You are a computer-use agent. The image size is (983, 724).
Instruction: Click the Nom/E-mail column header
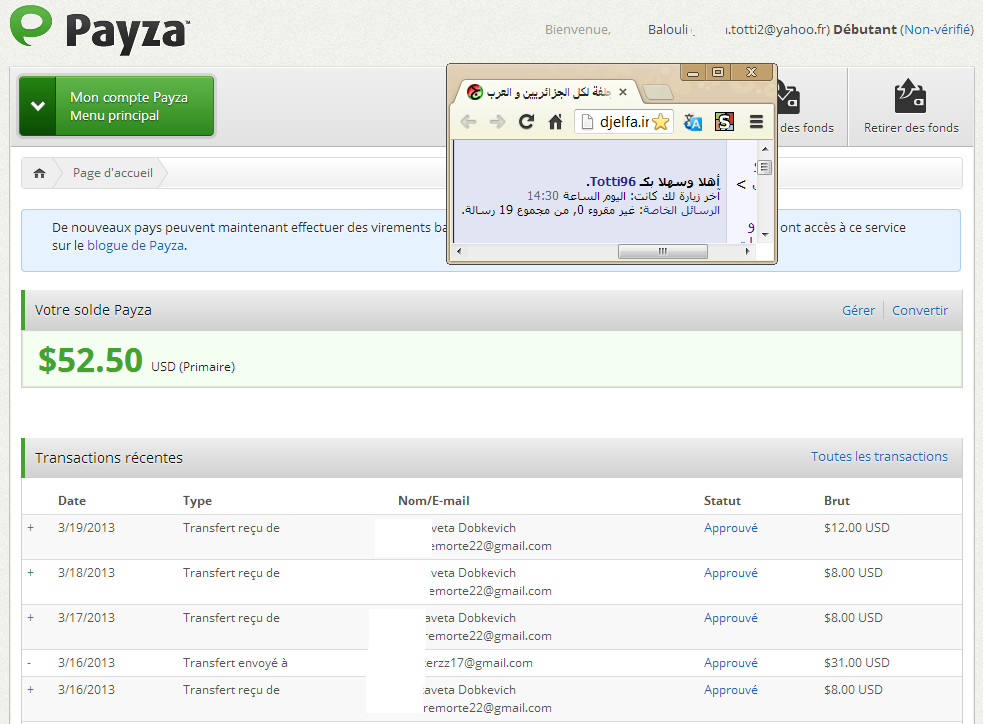(x=434, y=501)
